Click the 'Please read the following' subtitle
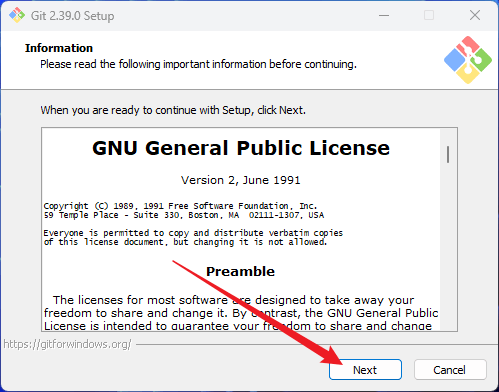499x392 pixels. pos(198,64)
